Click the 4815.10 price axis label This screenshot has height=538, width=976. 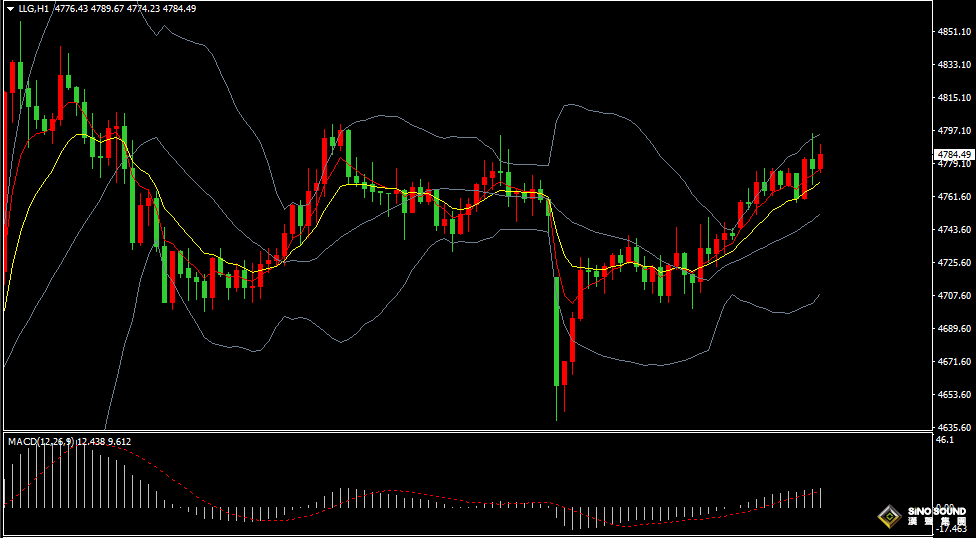[x=954, y=98]
